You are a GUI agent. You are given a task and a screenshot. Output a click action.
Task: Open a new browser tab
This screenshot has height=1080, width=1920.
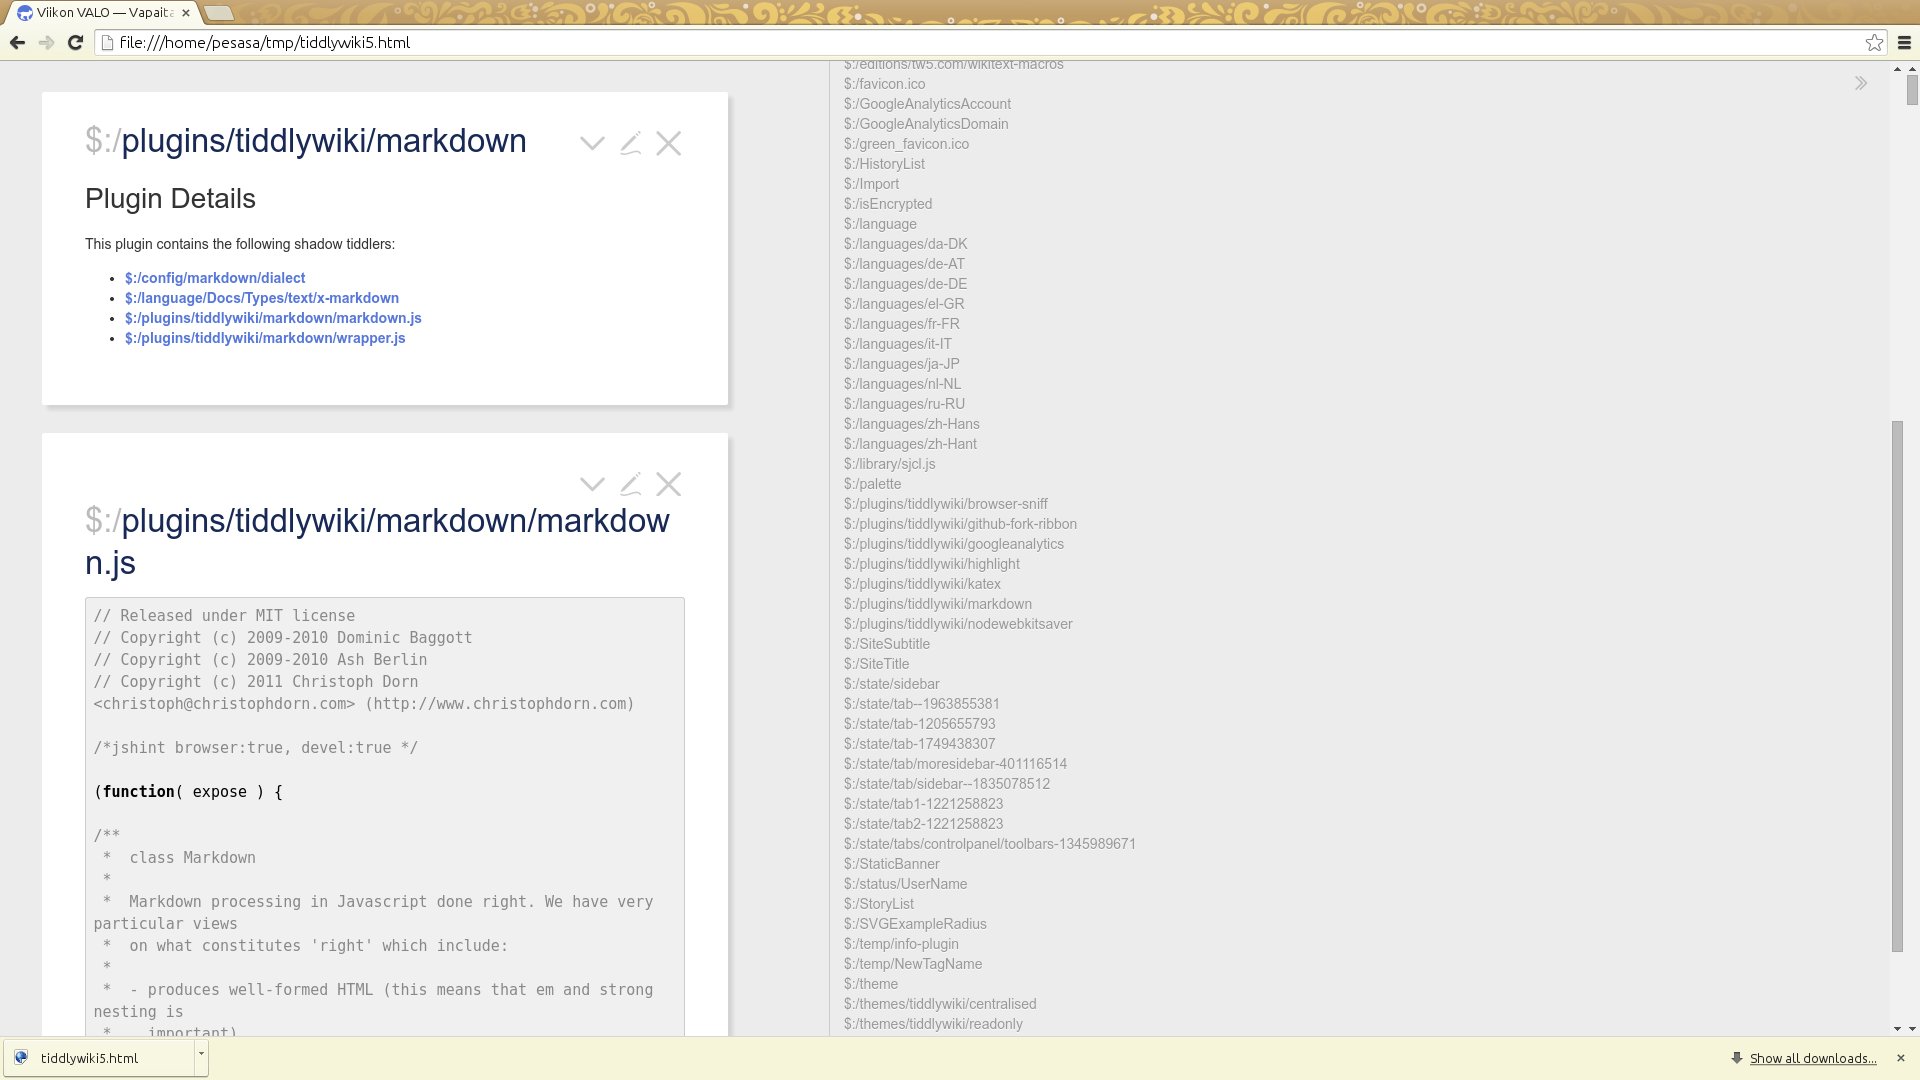click(x=218, y=13)
